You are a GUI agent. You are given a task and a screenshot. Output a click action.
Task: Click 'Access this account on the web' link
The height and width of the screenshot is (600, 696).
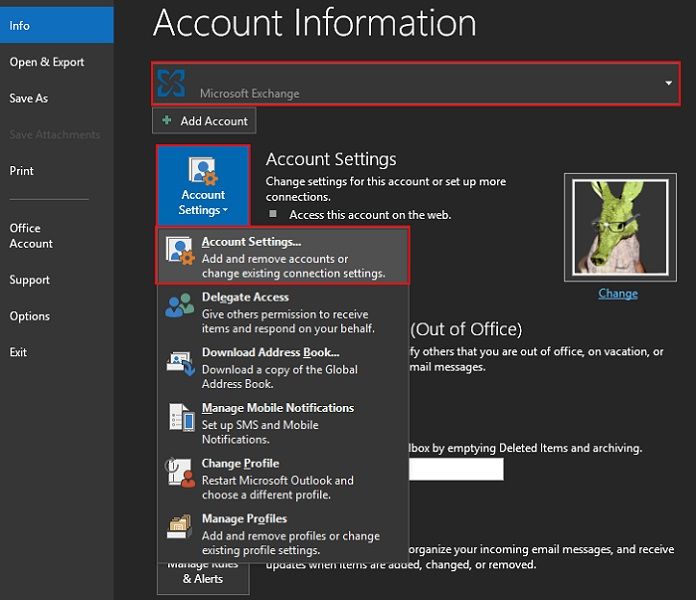coord(370,215)
